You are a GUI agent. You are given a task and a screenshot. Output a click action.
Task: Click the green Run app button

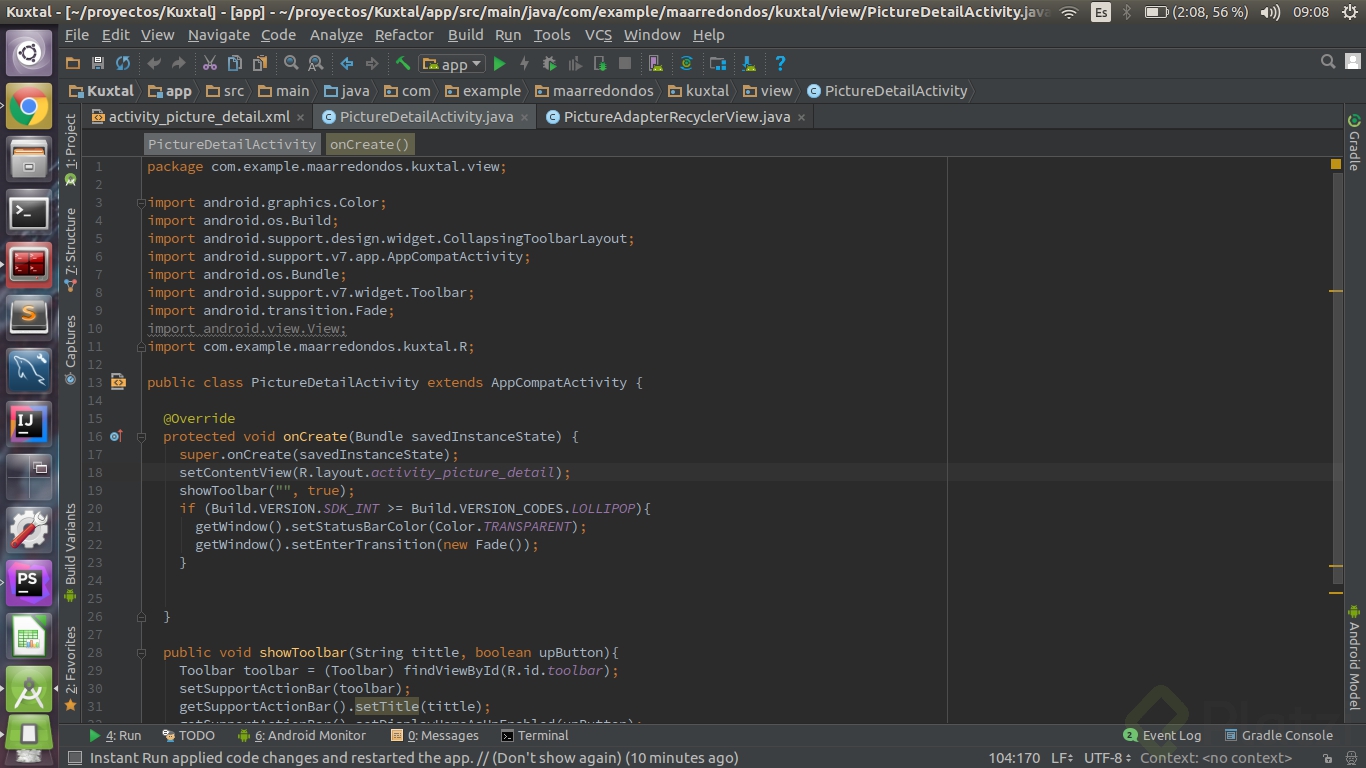click(500, 64)
